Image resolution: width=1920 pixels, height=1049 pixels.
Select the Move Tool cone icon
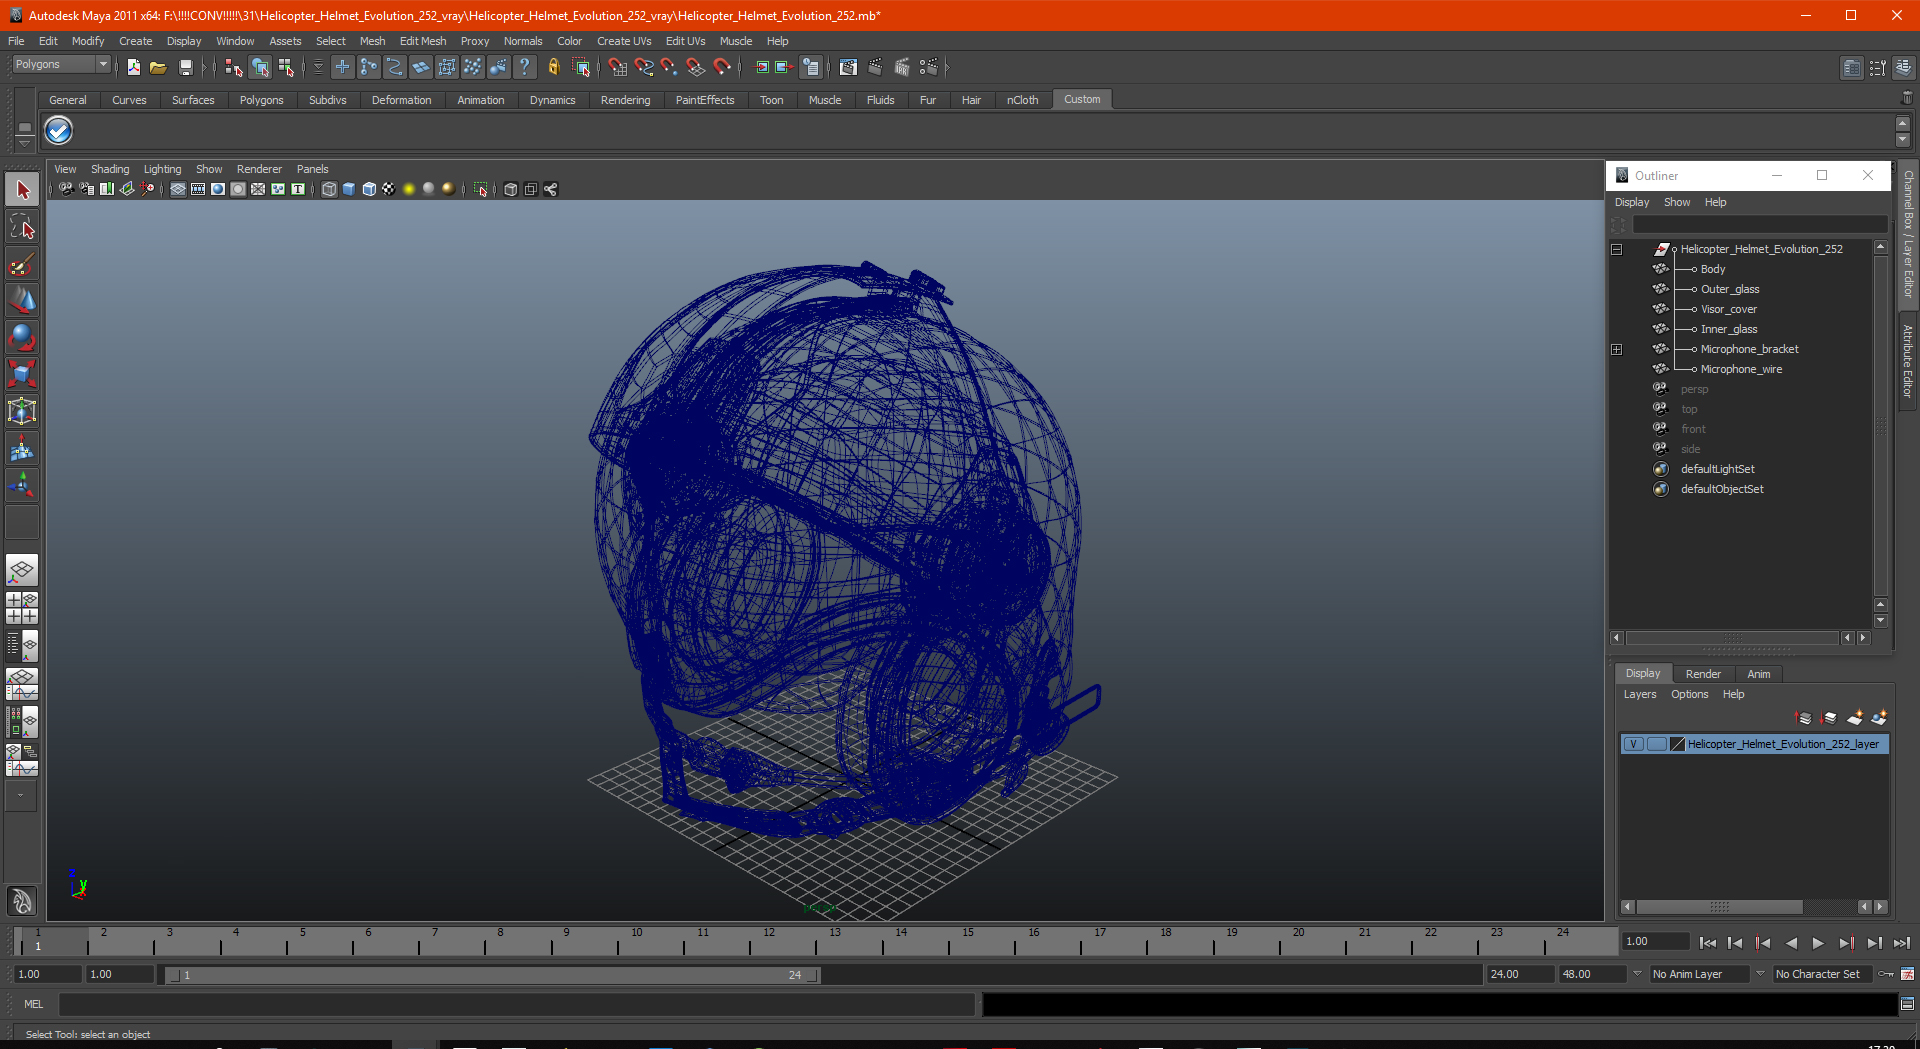click(x=22, y=300)
